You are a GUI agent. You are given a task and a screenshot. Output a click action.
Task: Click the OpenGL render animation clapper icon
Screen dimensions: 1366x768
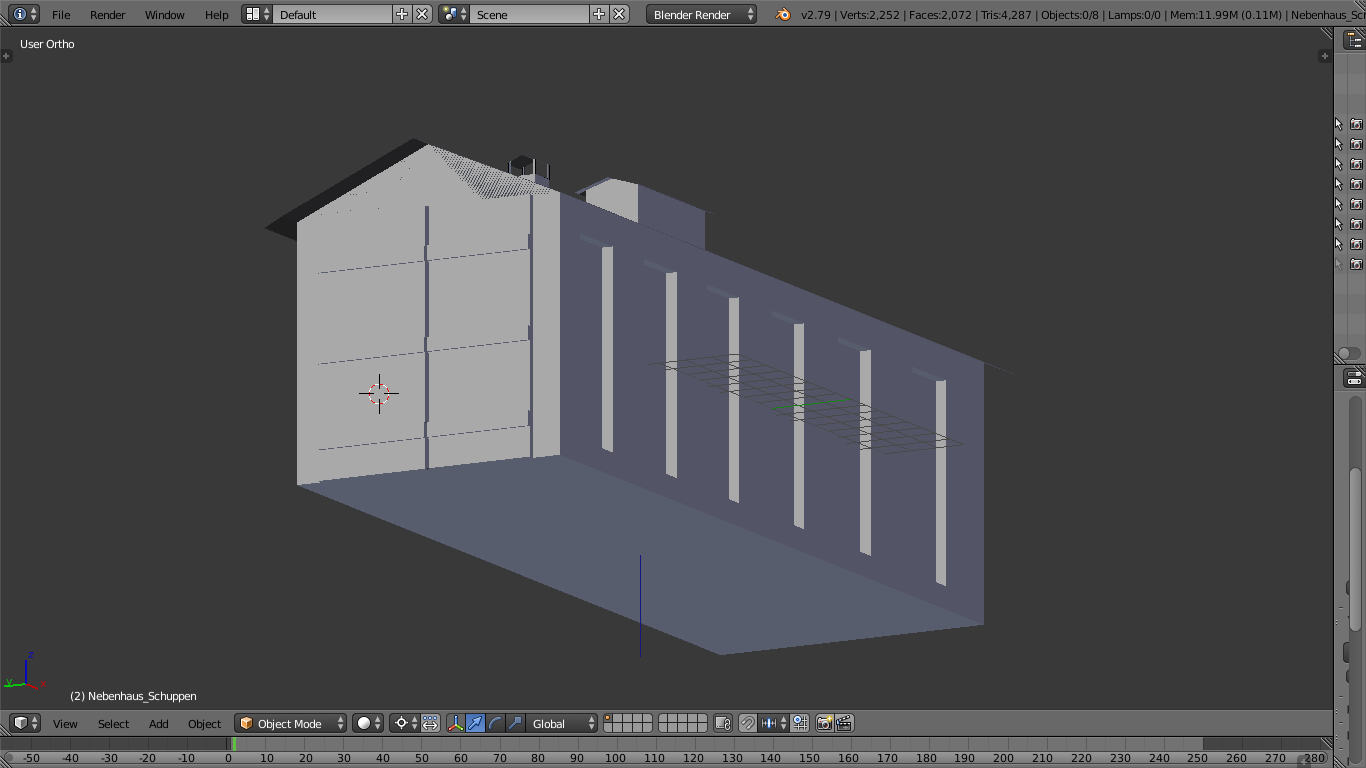[x=844, y=723]
